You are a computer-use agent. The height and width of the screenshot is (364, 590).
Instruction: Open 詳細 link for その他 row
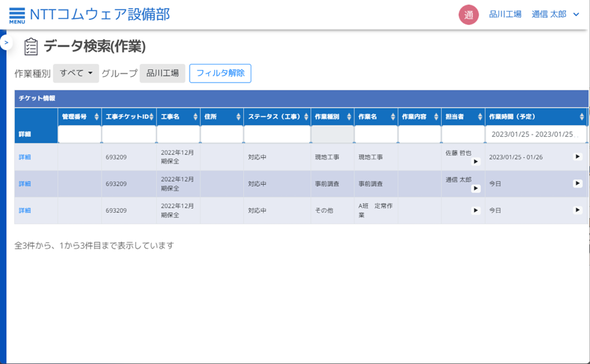point(25,210)
